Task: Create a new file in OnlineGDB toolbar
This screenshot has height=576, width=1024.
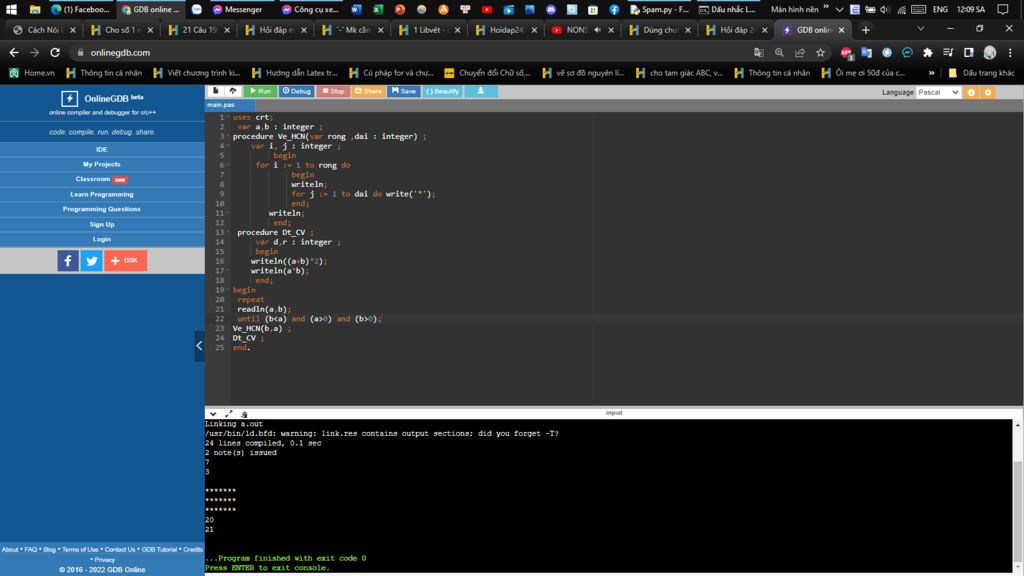Action: point(216,91)
